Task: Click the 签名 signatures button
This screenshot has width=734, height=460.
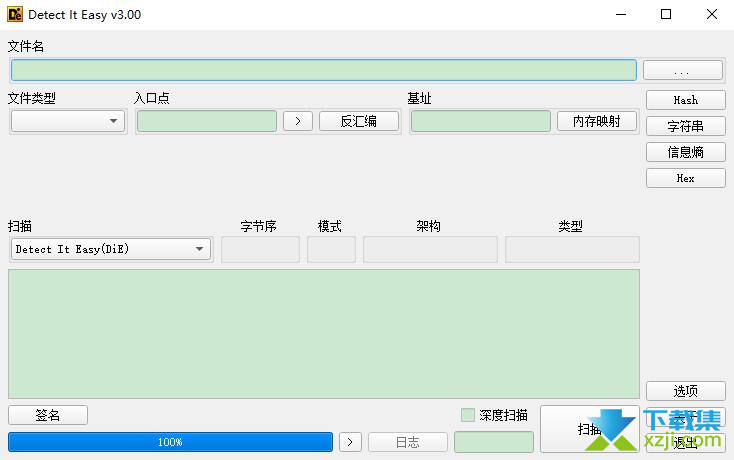Action: (x=48, y=415)
